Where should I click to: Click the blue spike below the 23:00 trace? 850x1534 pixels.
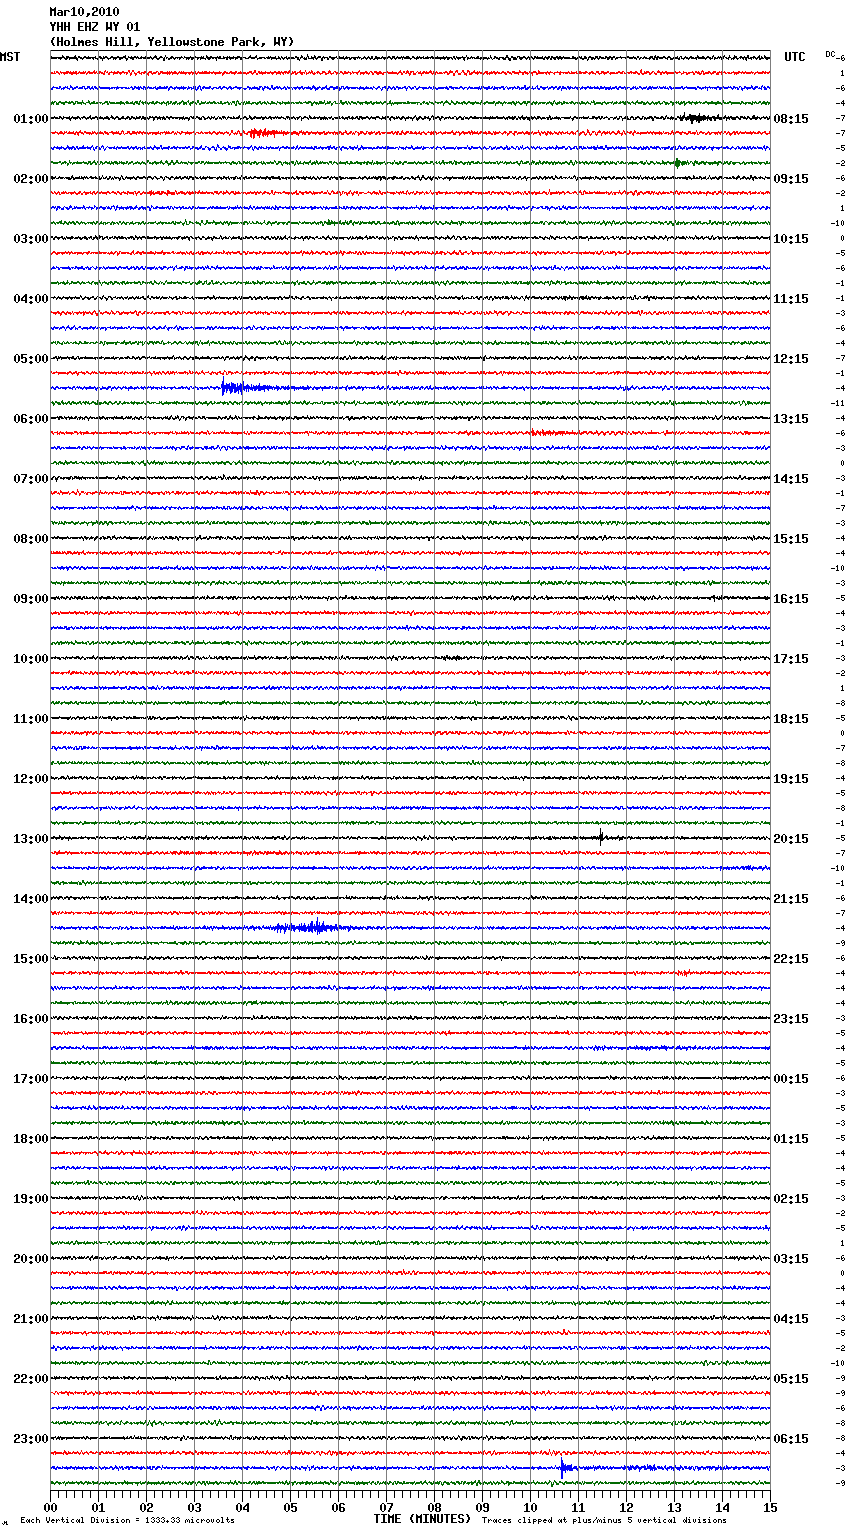563,1468
